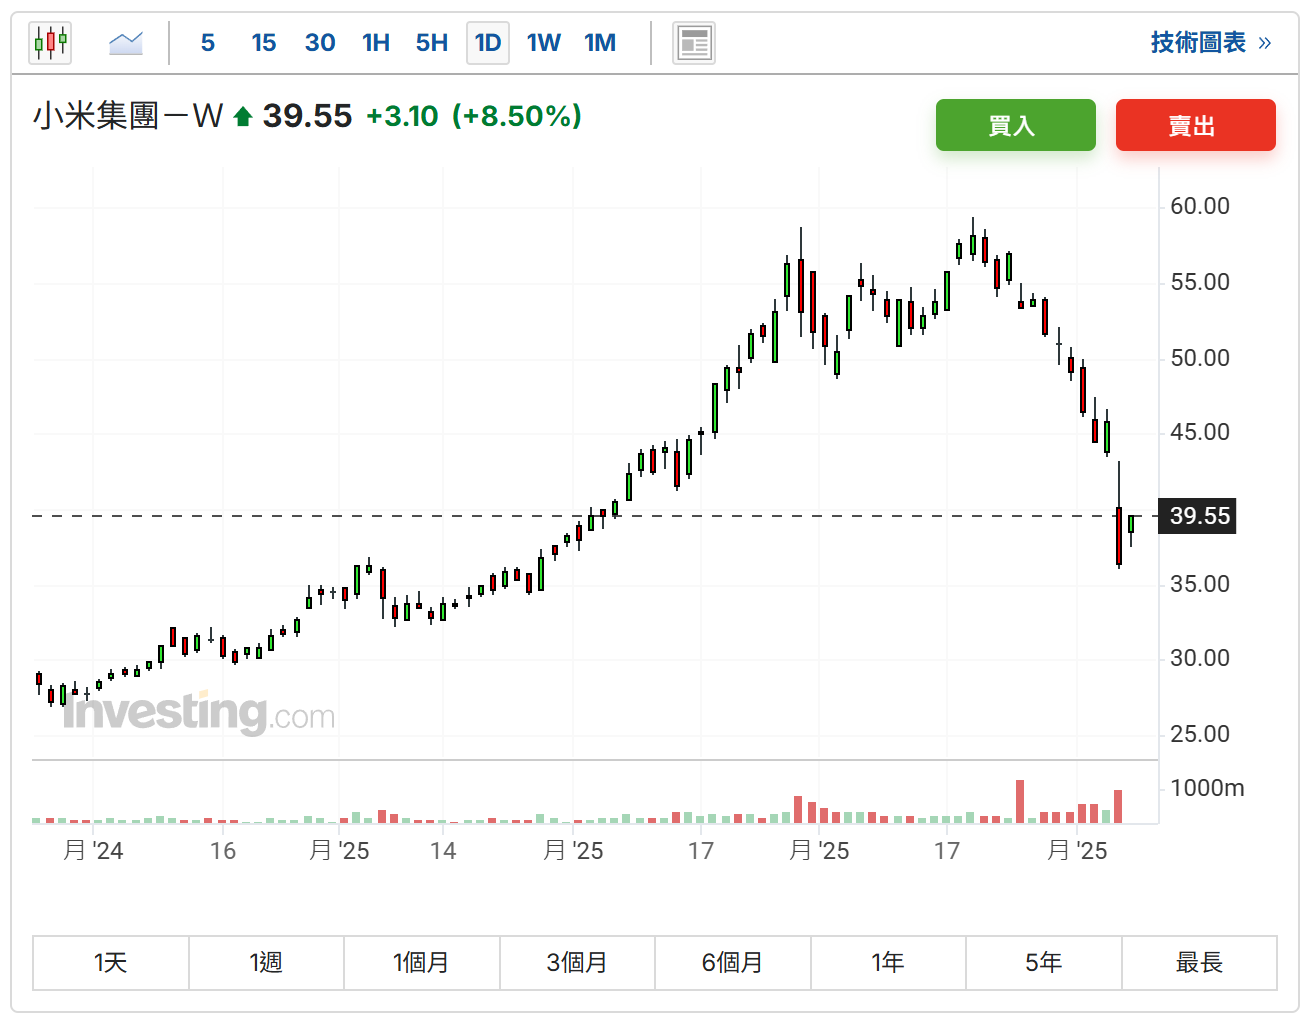The image size is (1305, 1017).
Task: Choose the 6個月 time range tab
Action: [733, 963]
